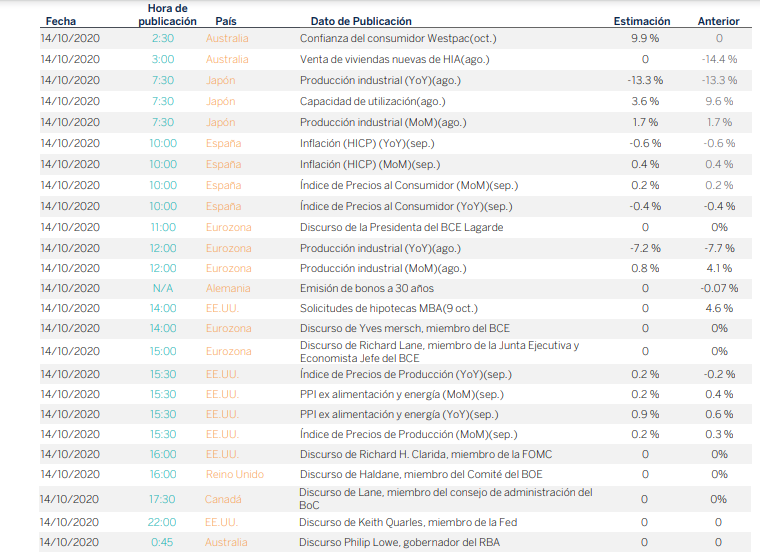Screen dimensions: 760x558
Task: Click the Alemania country label
Action: coord(228,289)
